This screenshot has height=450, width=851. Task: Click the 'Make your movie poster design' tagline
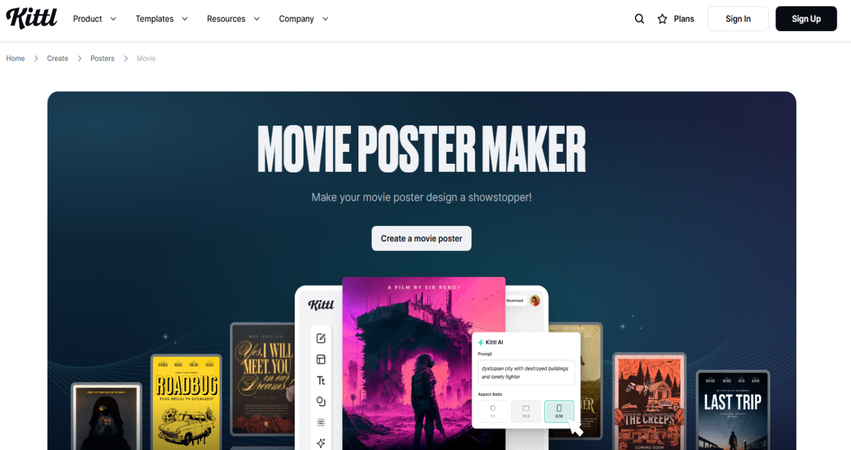(x=422, y=198)
